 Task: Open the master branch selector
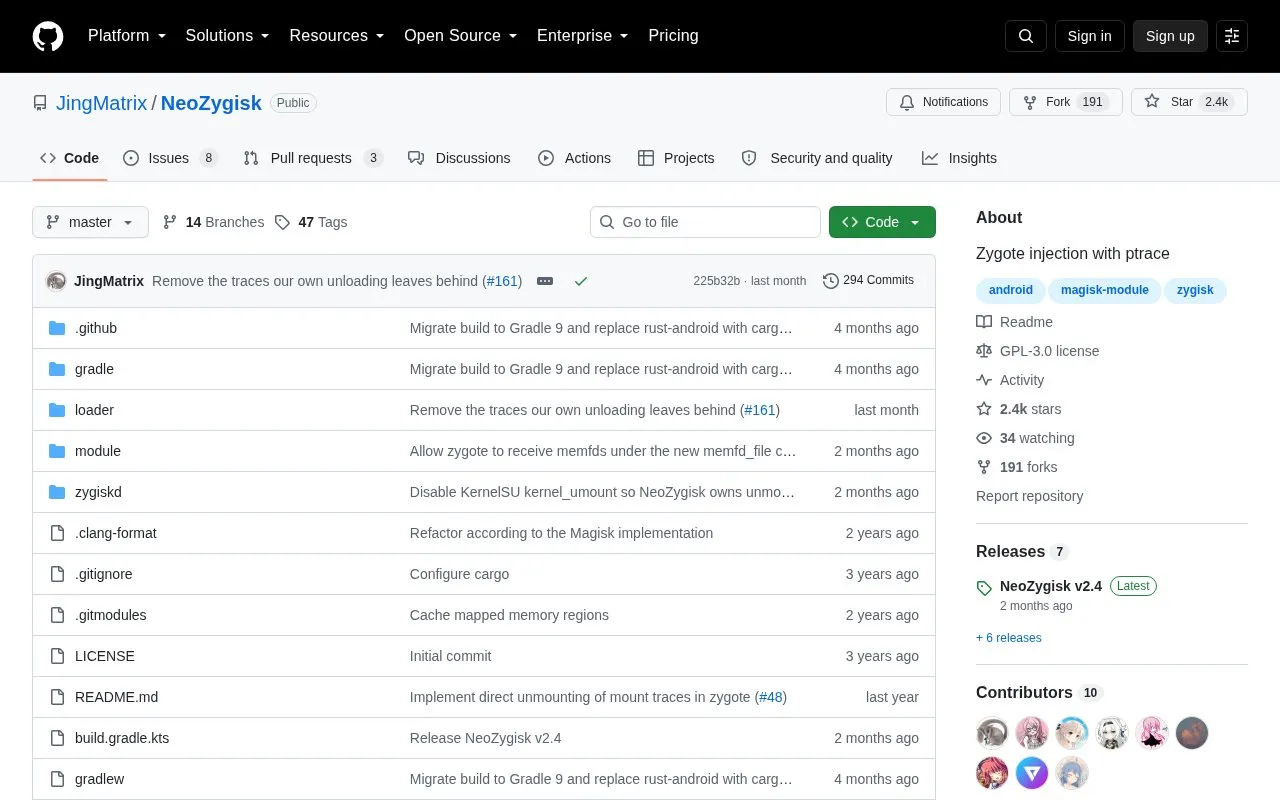[90, 222]
